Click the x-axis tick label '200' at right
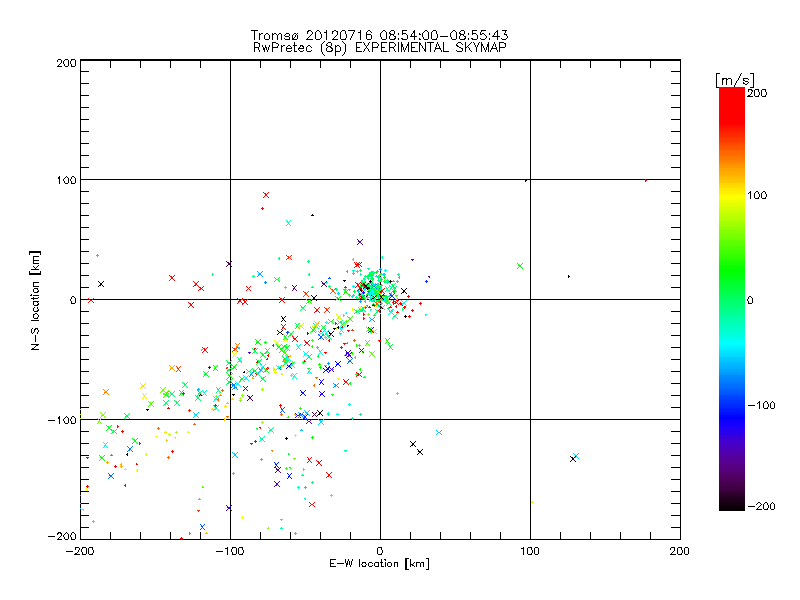The height and width of the screenshot is (600, 800). [679, 551]
